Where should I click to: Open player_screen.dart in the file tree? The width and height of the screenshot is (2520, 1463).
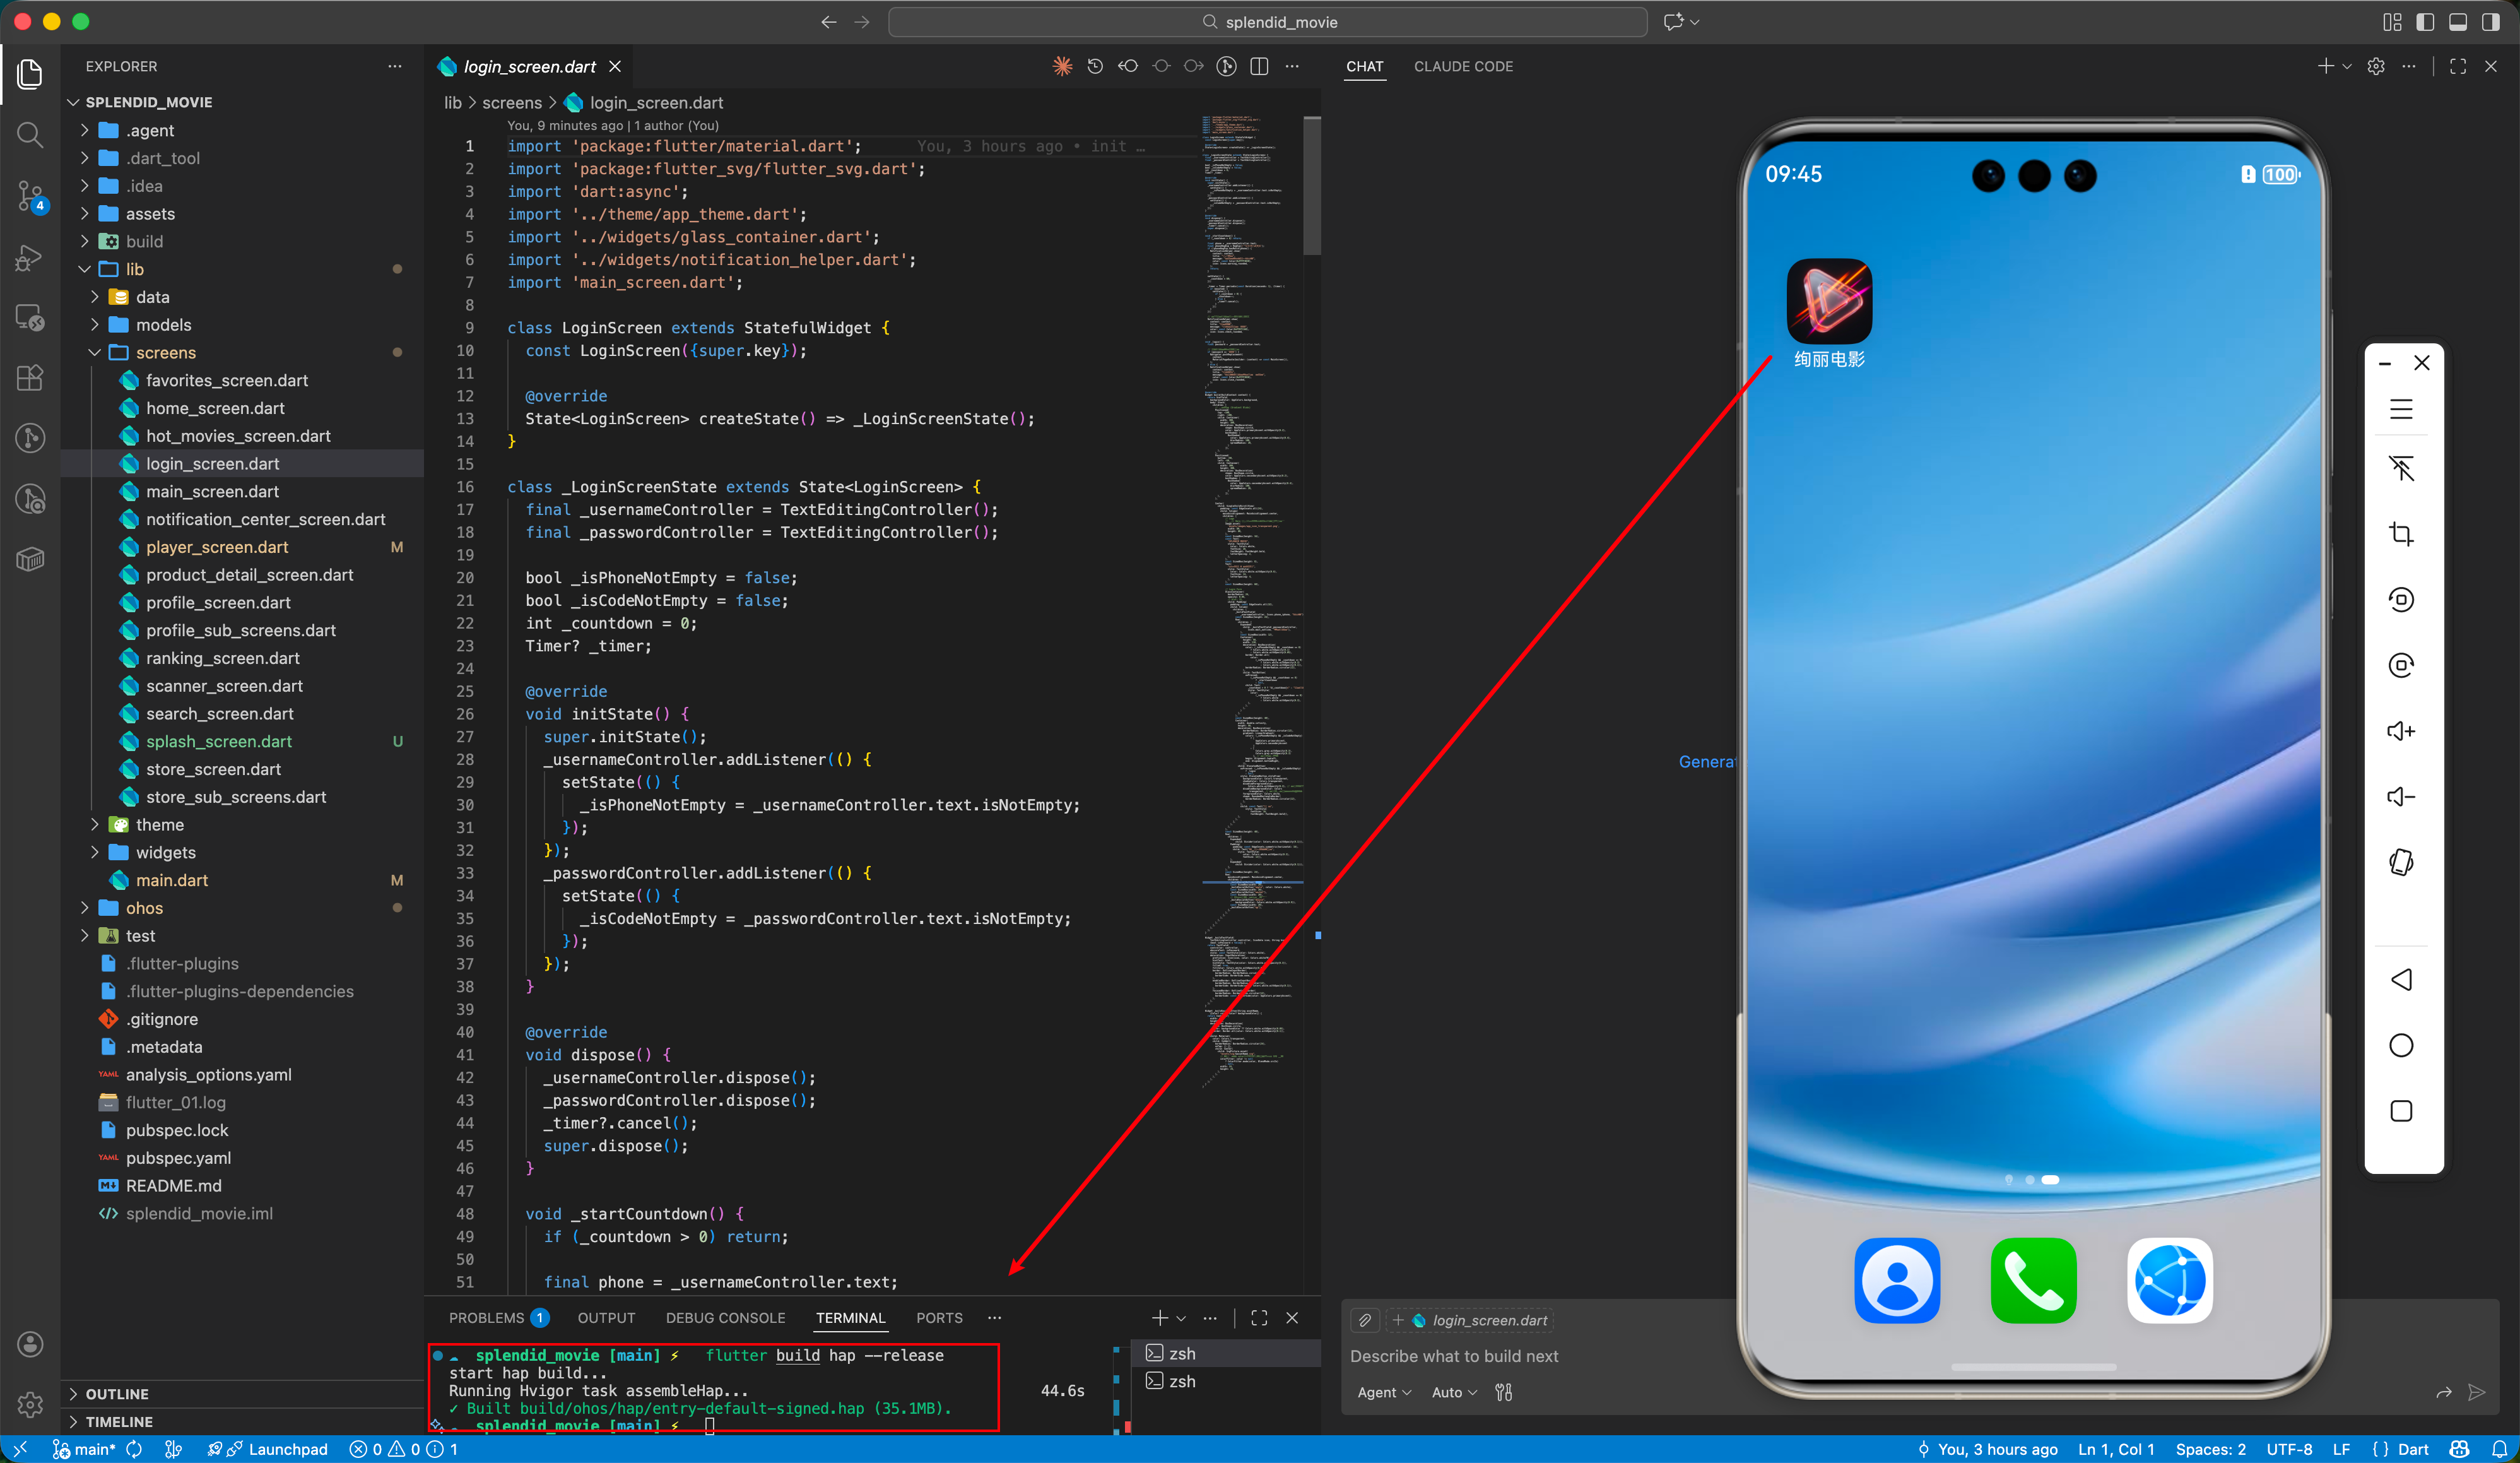coord(217,547)
